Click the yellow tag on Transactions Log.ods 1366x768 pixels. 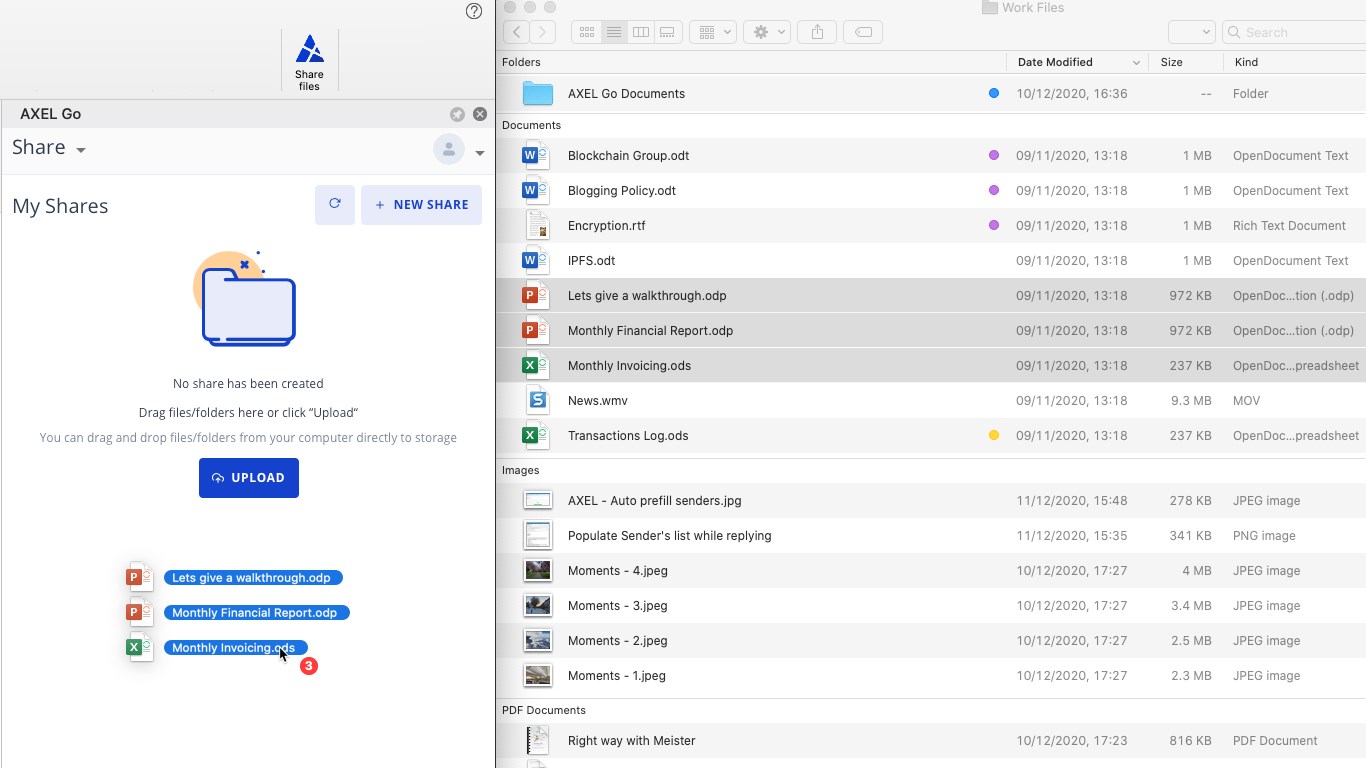(993, 435)
